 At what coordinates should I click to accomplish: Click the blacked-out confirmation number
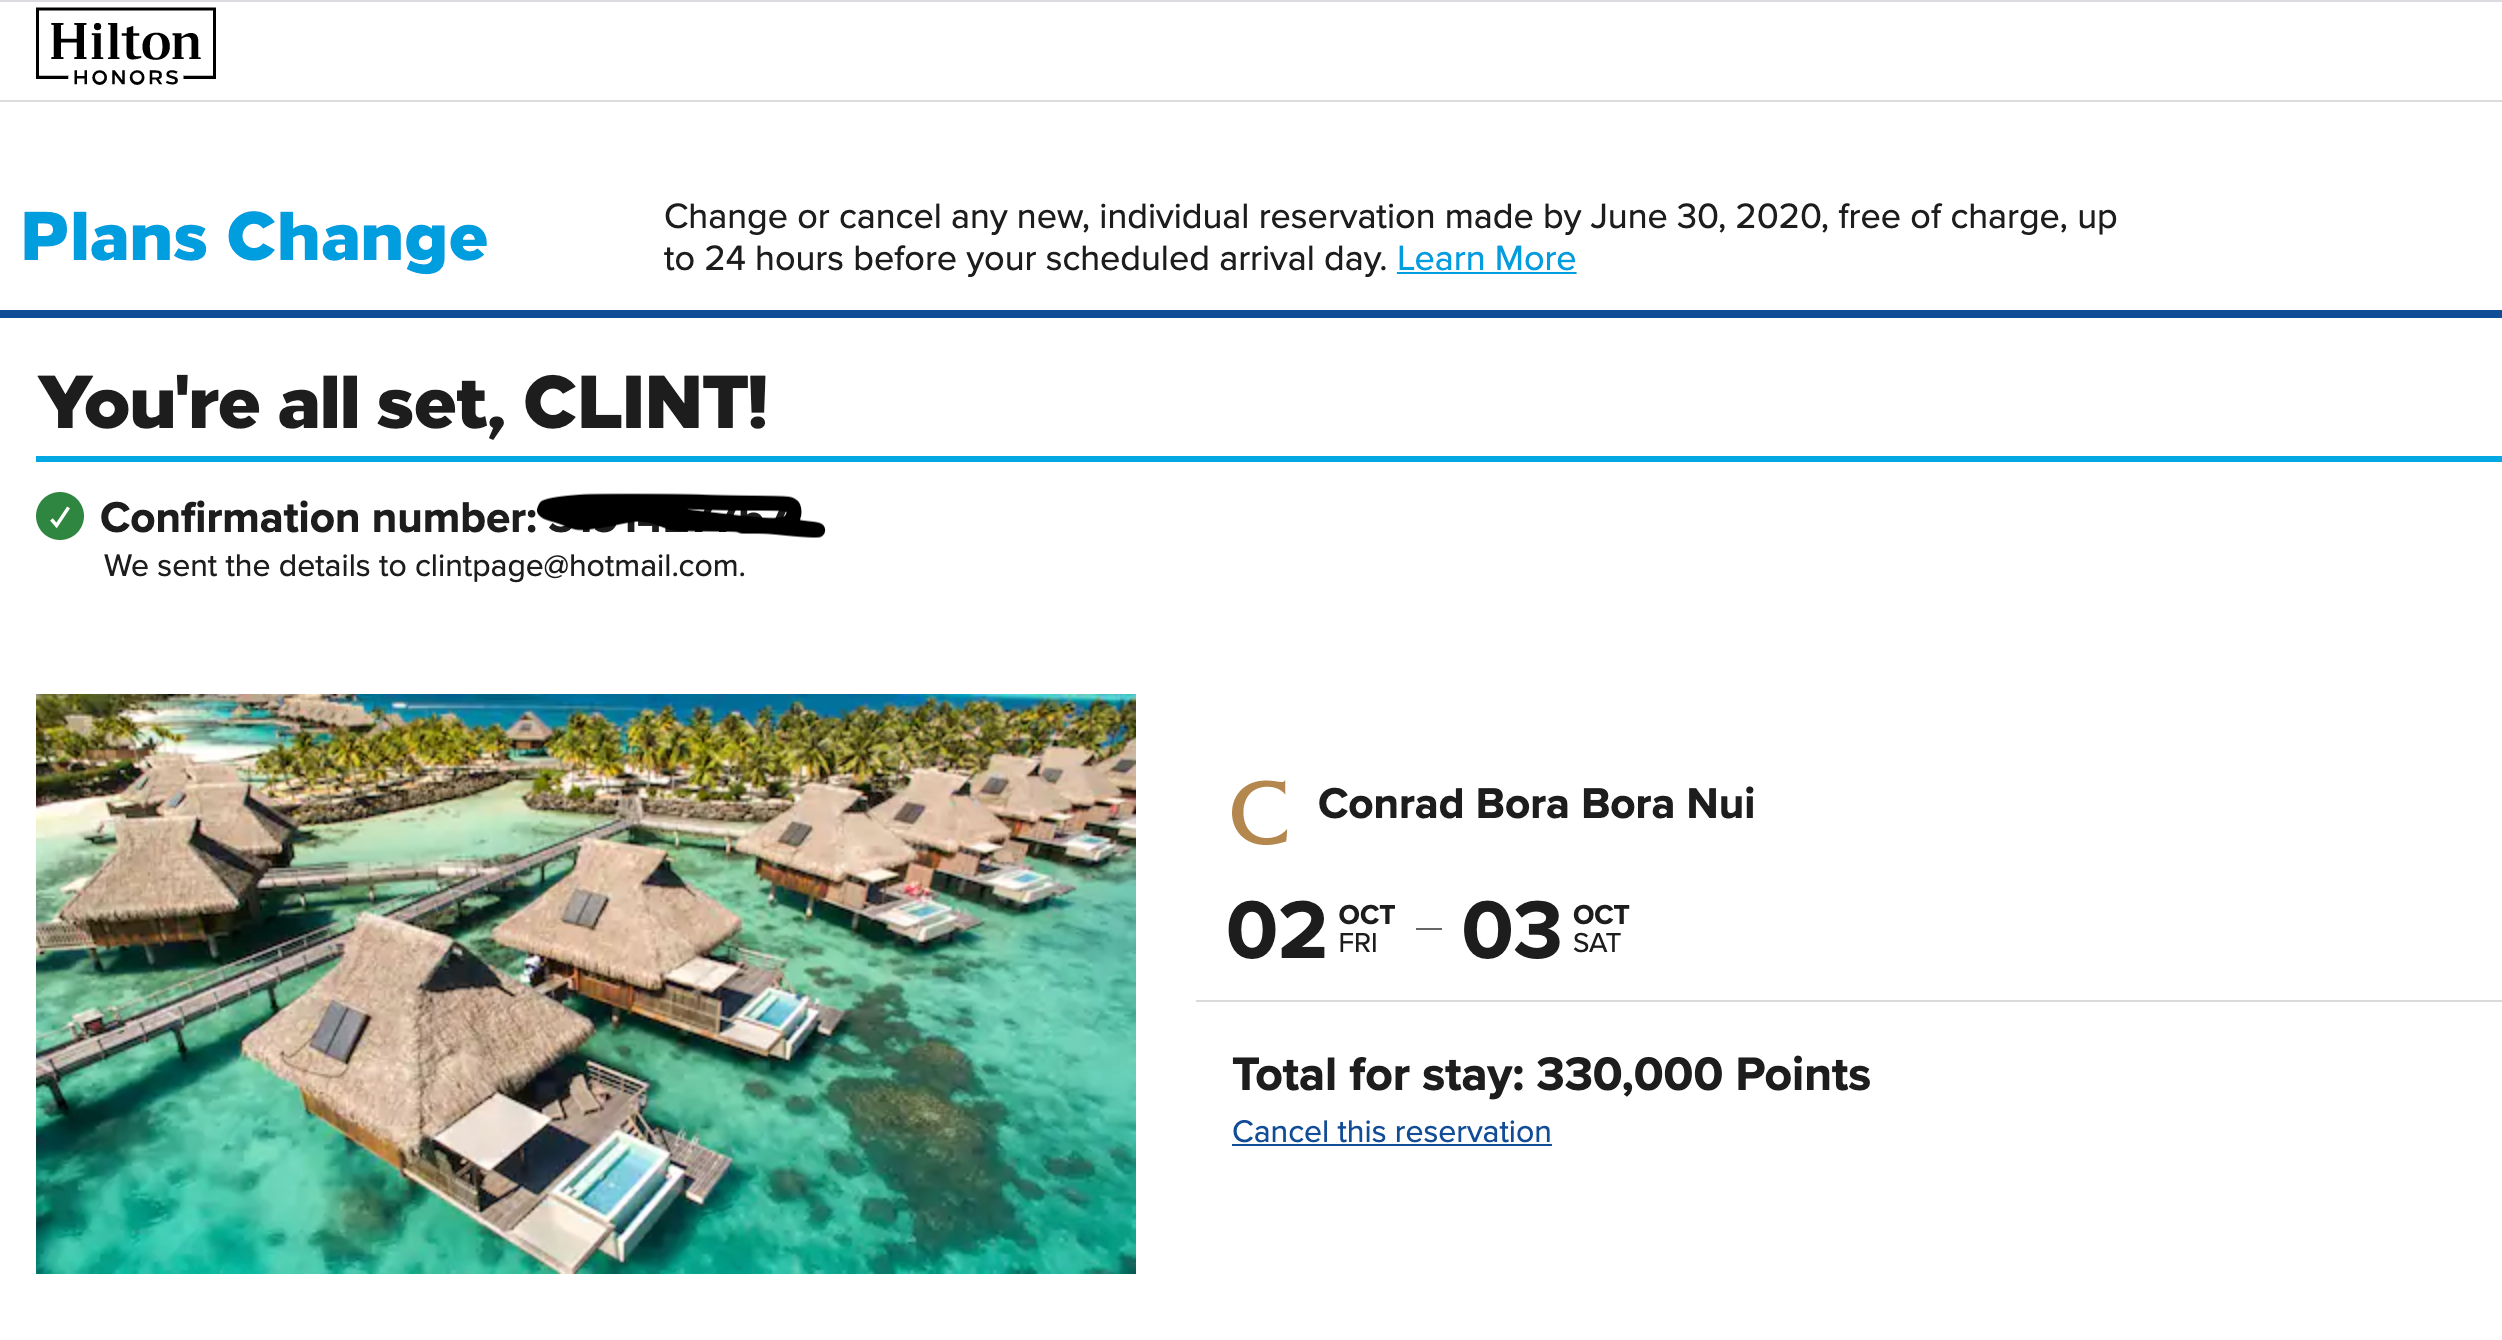tap(680, 515)
